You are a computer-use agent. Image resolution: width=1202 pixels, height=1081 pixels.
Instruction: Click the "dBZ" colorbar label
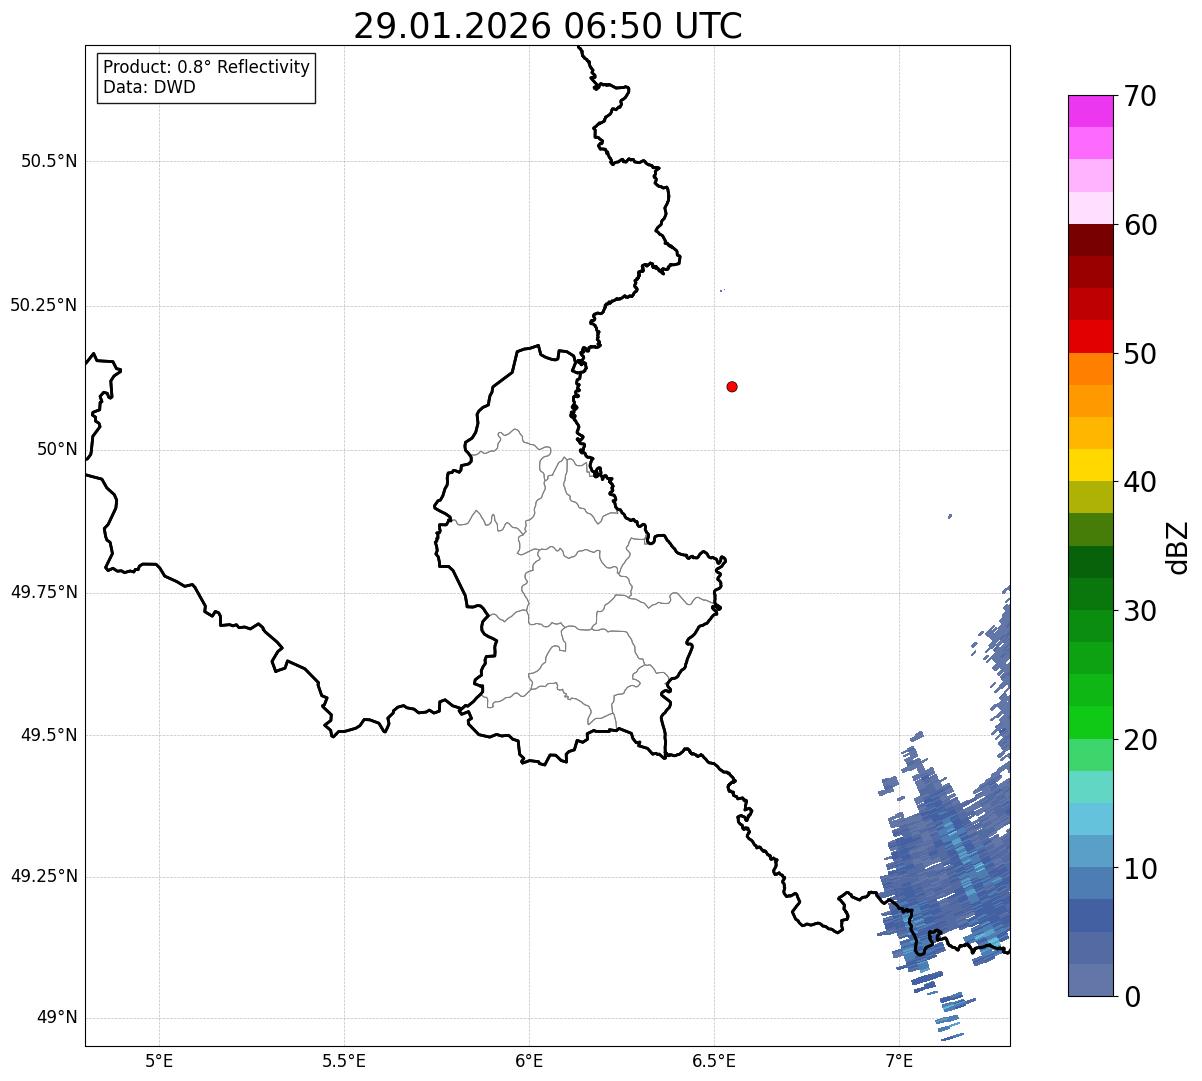(x=1178, y=547)
